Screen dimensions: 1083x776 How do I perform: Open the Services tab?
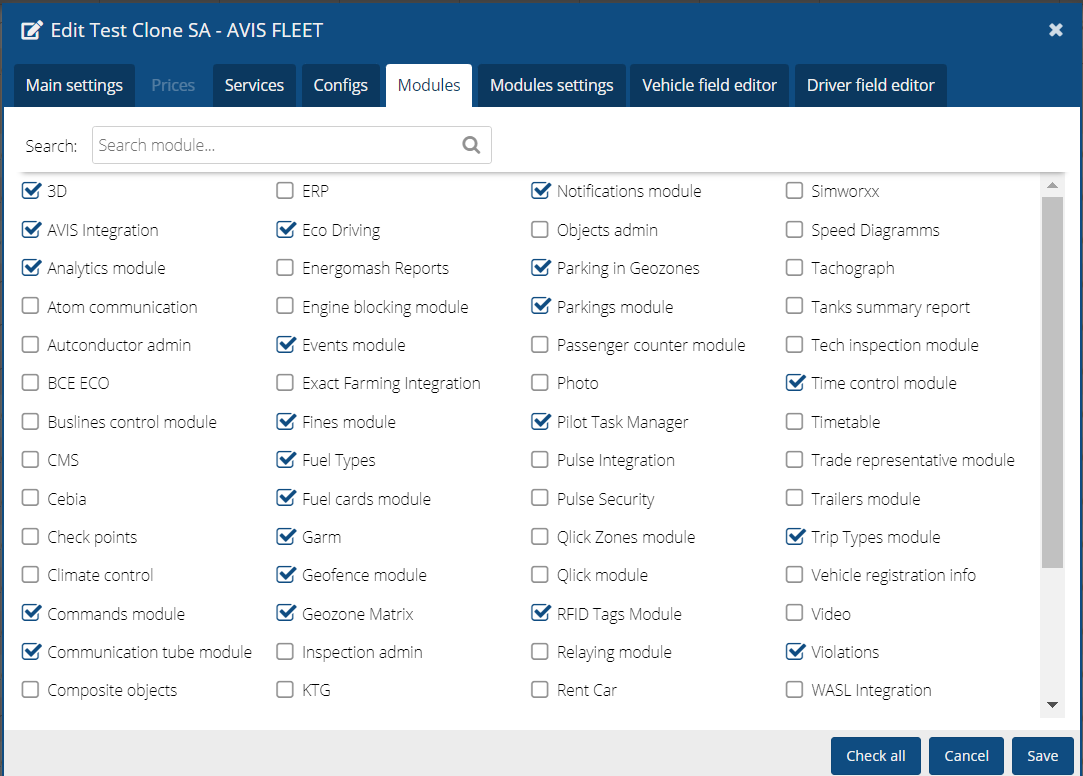(x=254, y=85)
